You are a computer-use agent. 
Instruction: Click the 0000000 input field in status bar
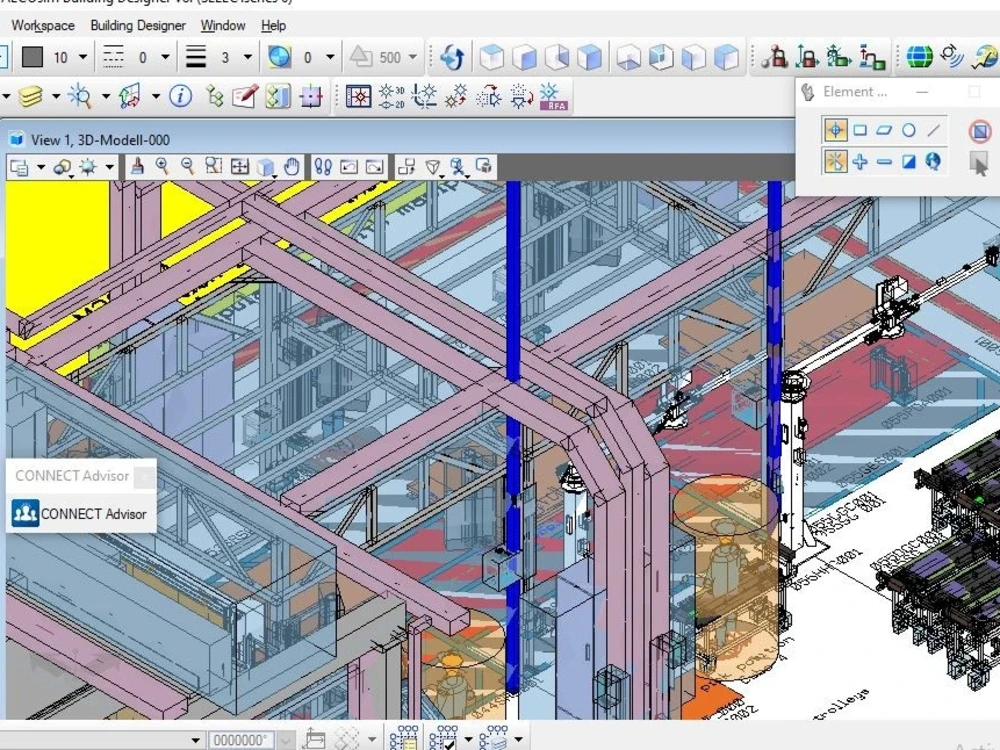point(240,740)
